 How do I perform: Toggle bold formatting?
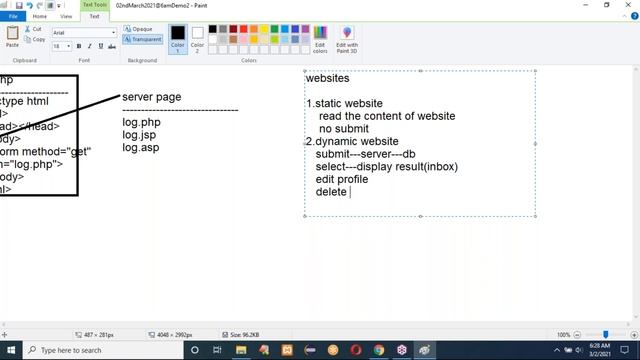point(79,46)
